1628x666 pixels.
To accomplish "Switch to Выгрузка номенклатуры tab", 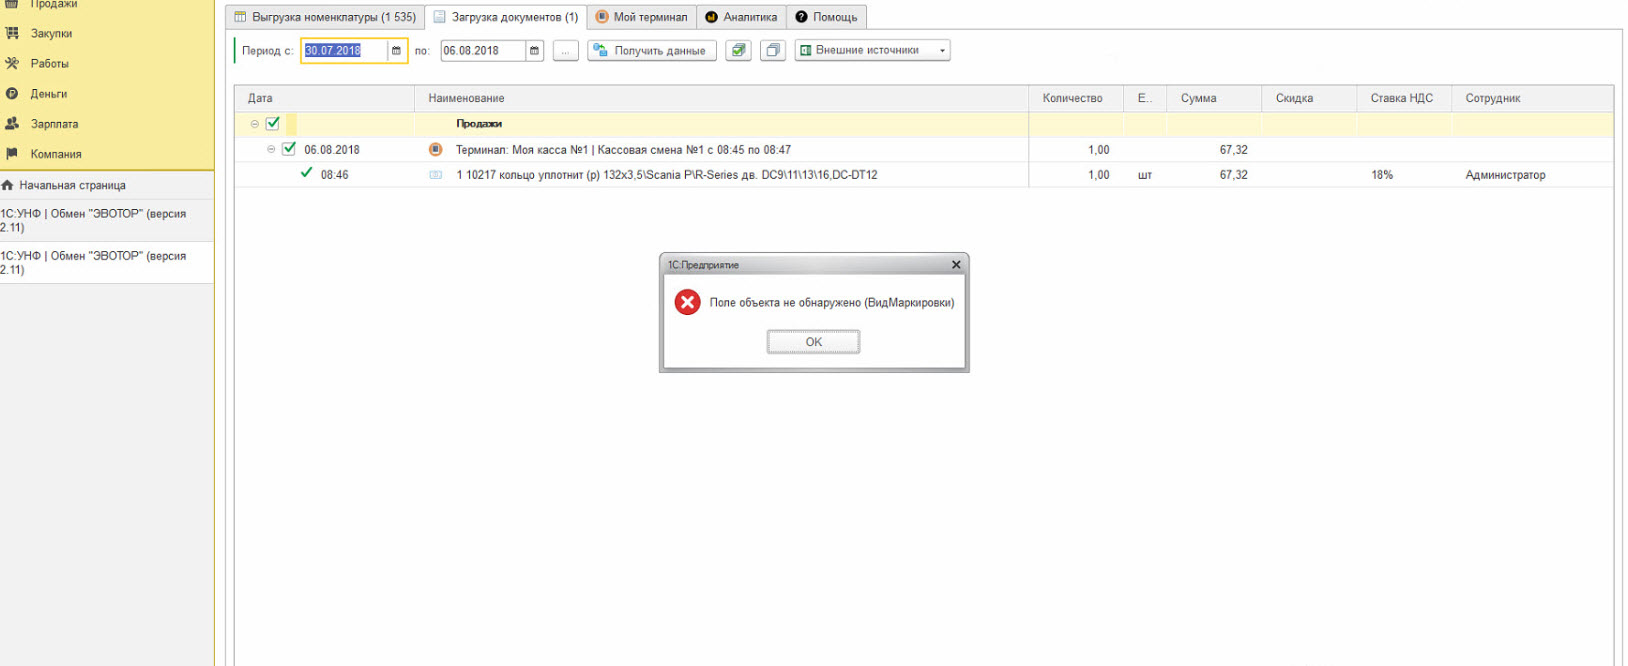I will 325,17.
